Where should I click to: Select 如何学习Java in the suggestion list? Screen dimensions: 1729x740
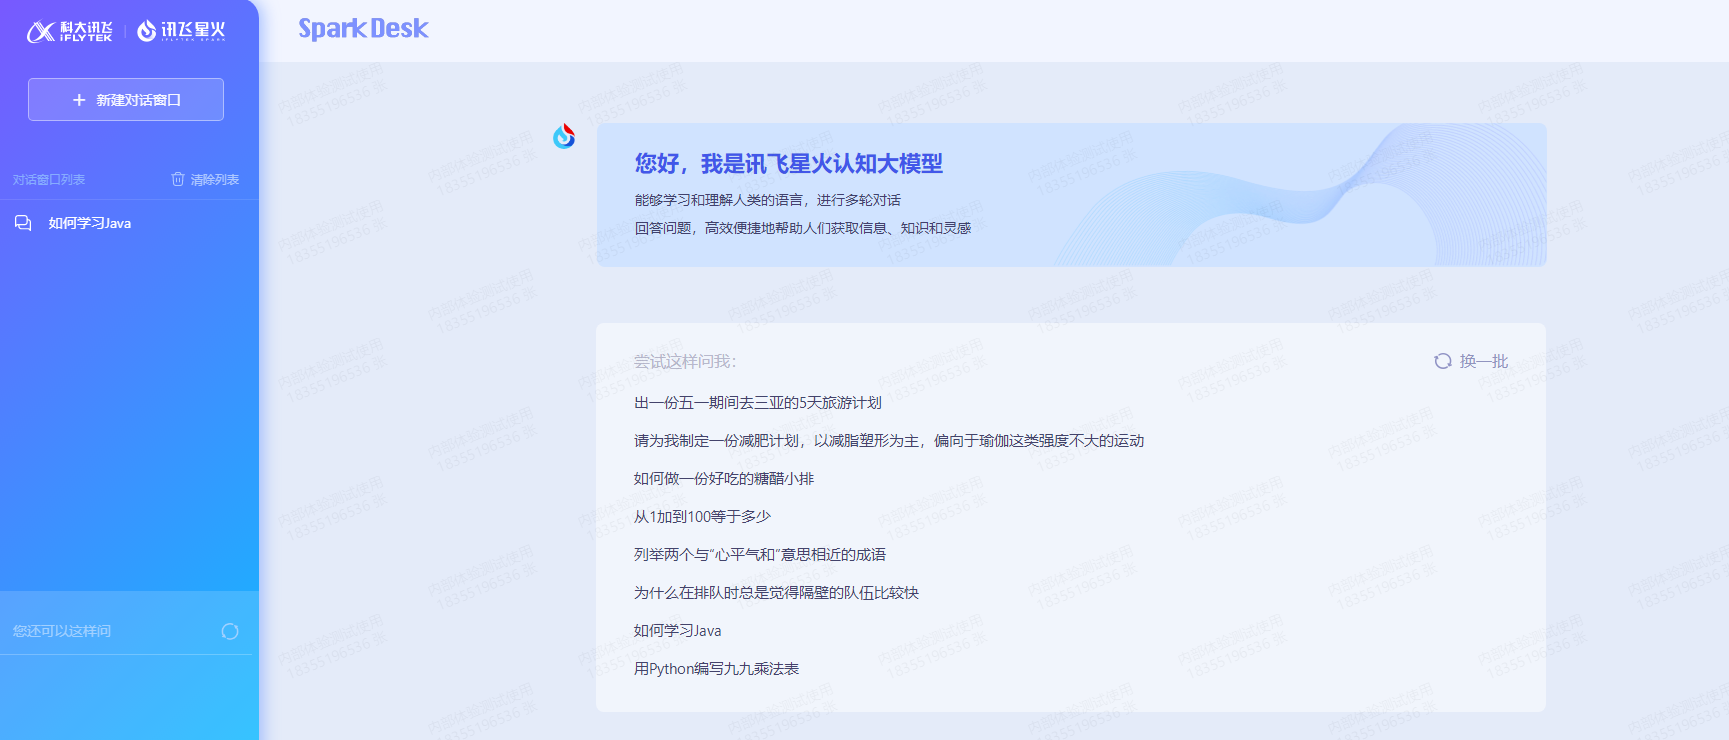tap(677, 631)
